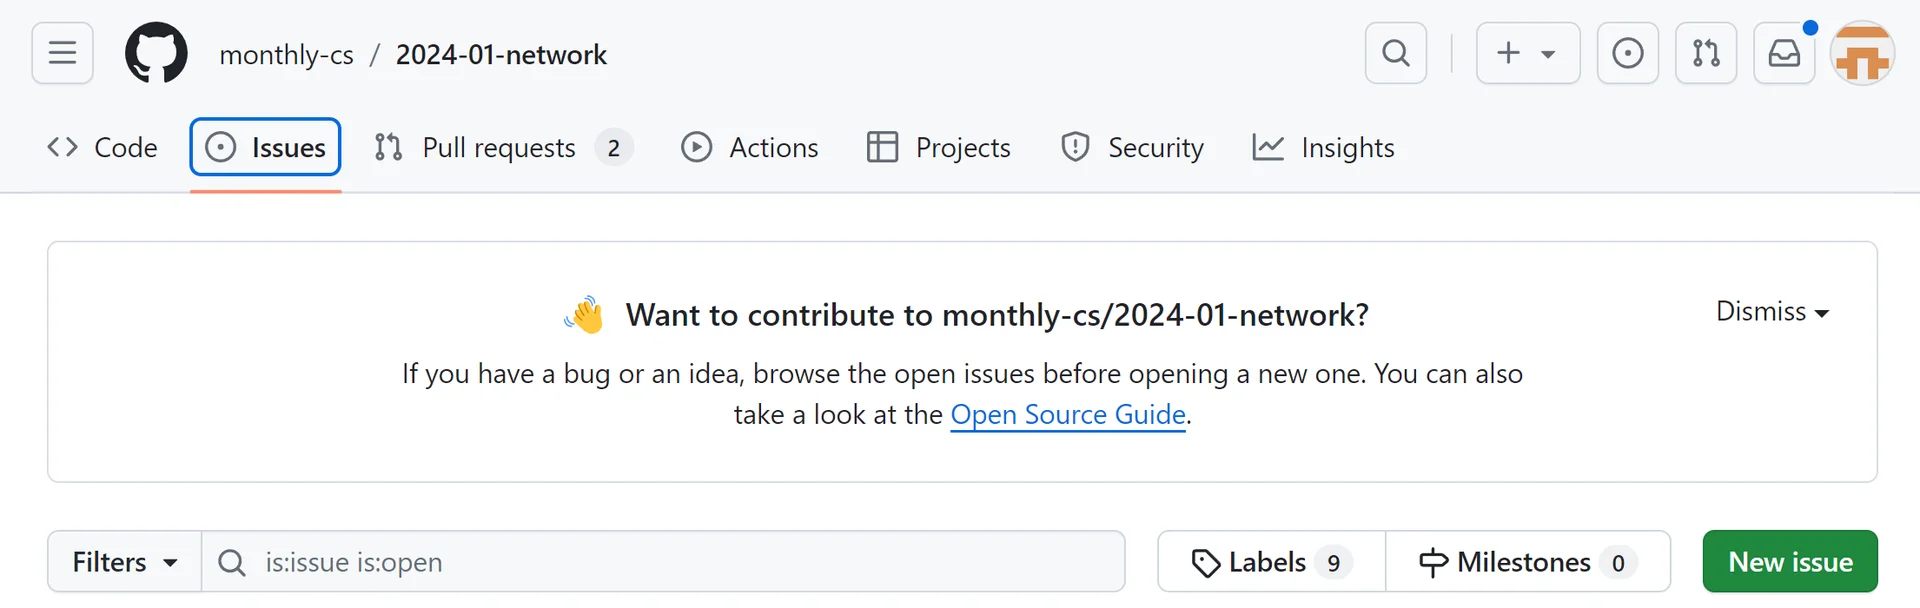The height and width of the screenshot is (608, 1920).
Task: Open the Security tab
Action: [1132, 148]
